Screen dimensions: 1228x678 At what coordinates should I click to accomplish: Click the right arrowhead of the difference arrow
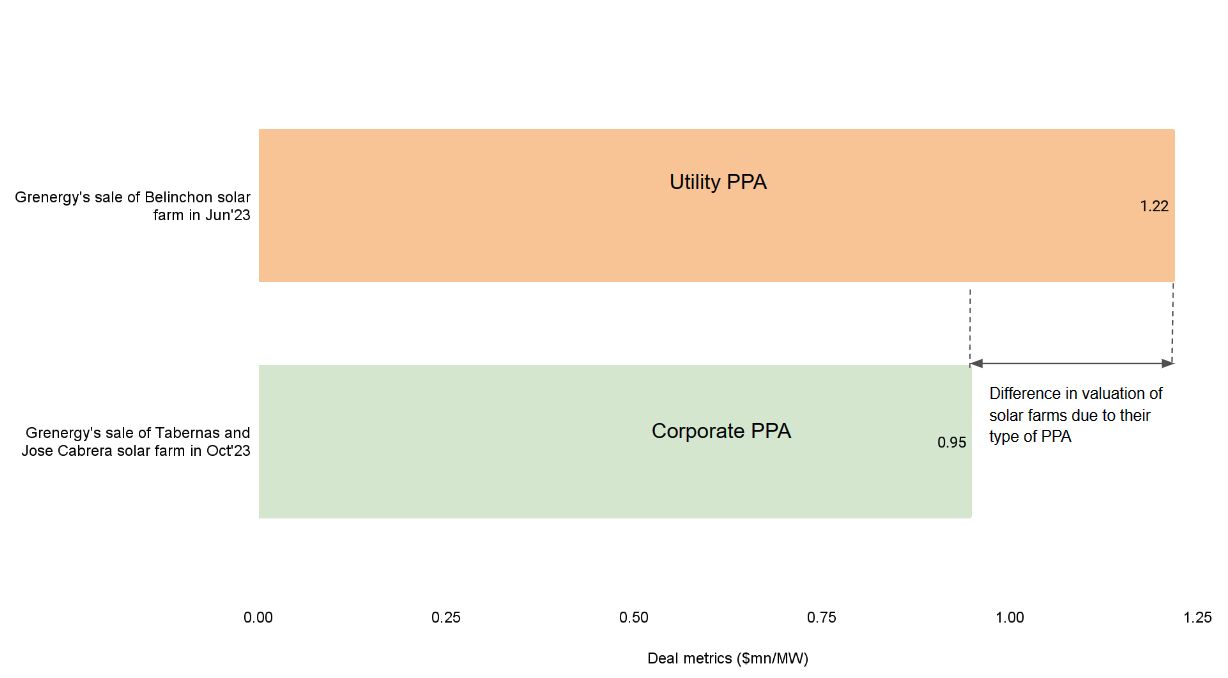[x=1167, y=363]
